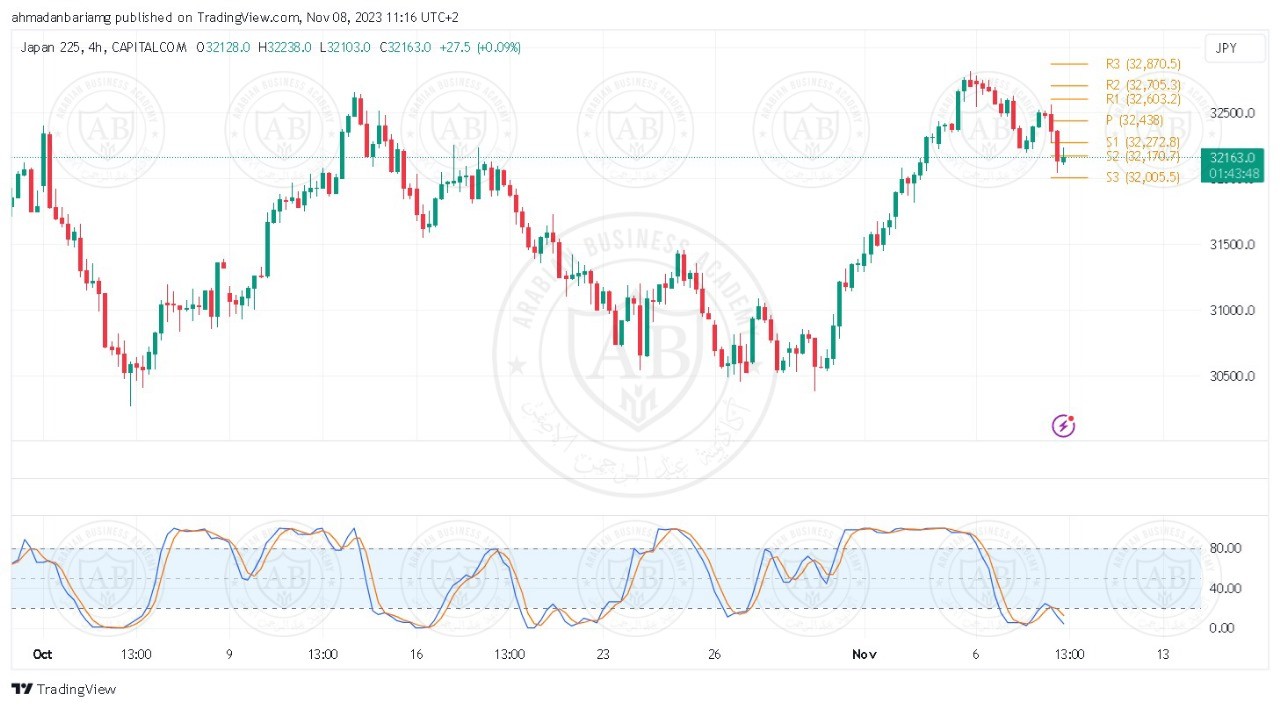Screen dimensions: 1280x708
Task: Click the countdown timer 01:43:48
Action: 1234,173
